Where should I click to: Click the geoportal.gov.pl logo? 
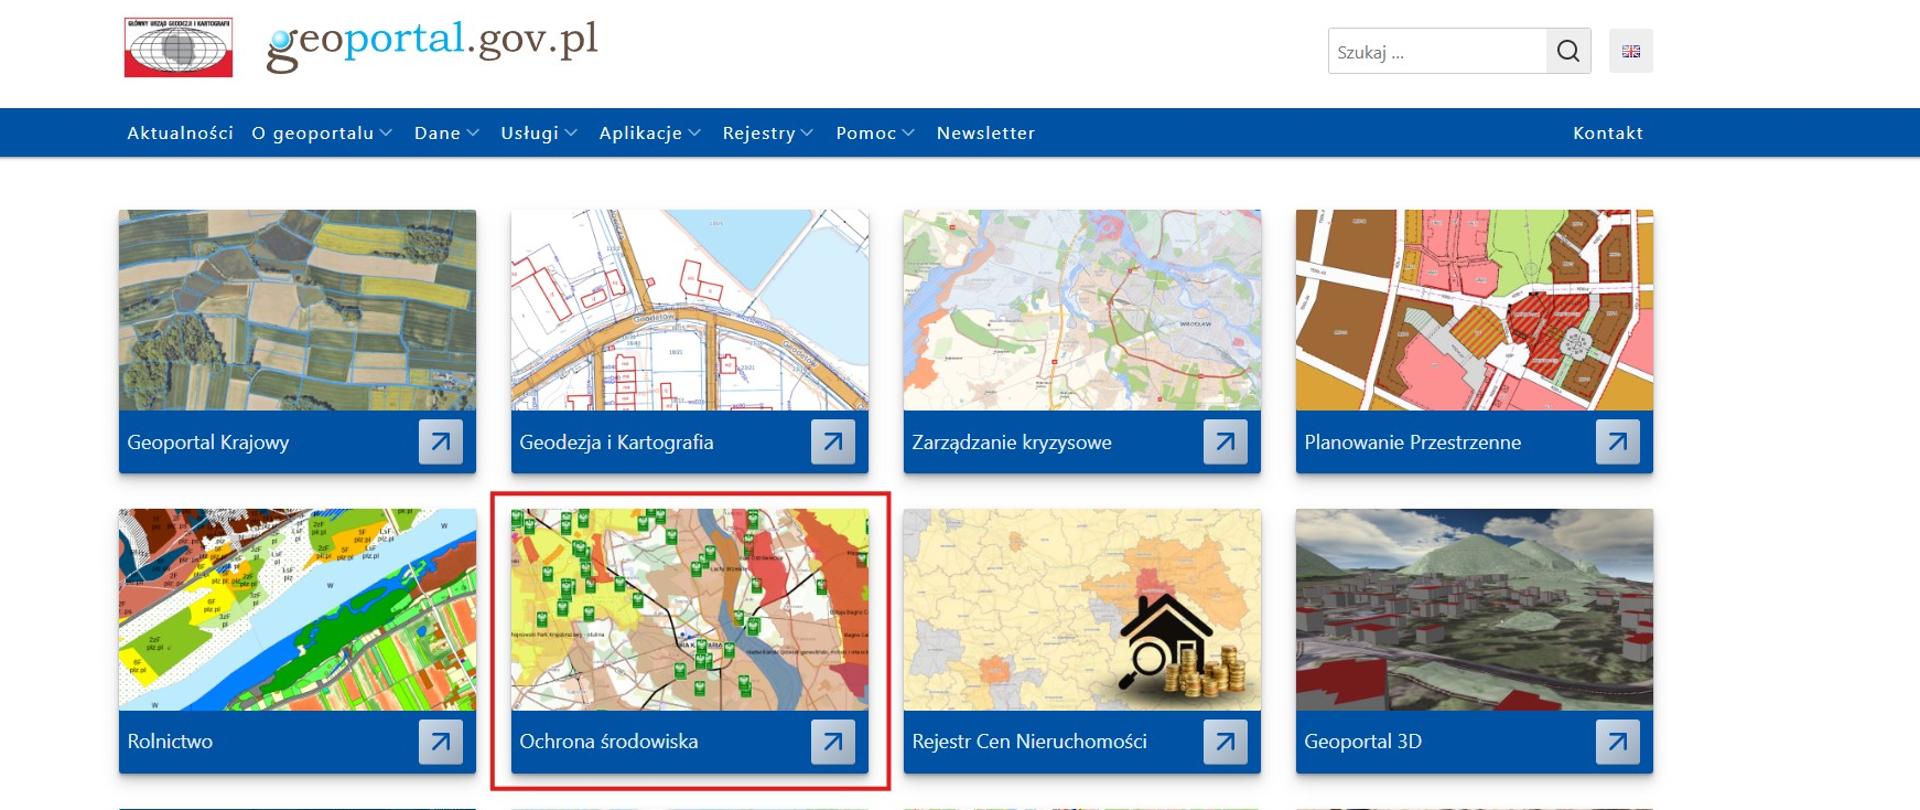pyautogui.click(x=432, y=44)
